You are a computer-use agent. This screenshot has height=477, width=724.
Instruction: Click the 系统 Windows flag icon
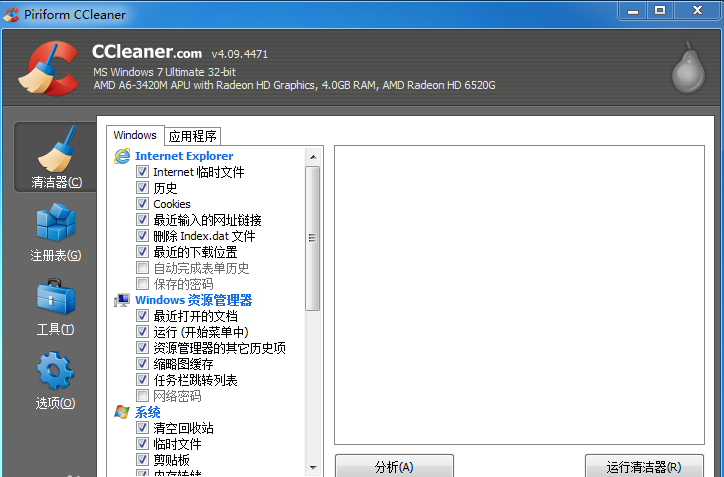click(122, 412)
